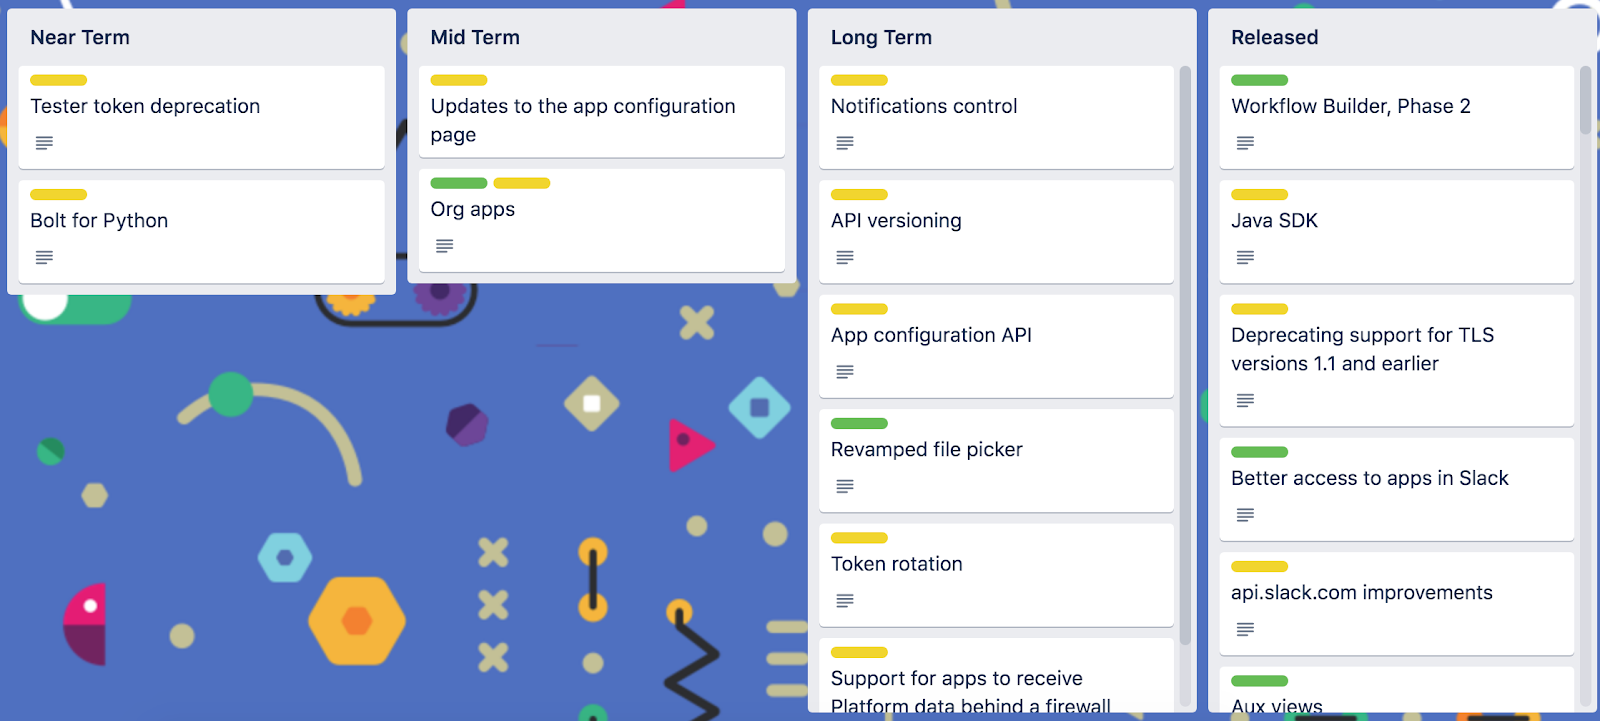Click yellow label on Token rotation card
The height and width of the screenshot is (721, 1600).
click(859, 538)
